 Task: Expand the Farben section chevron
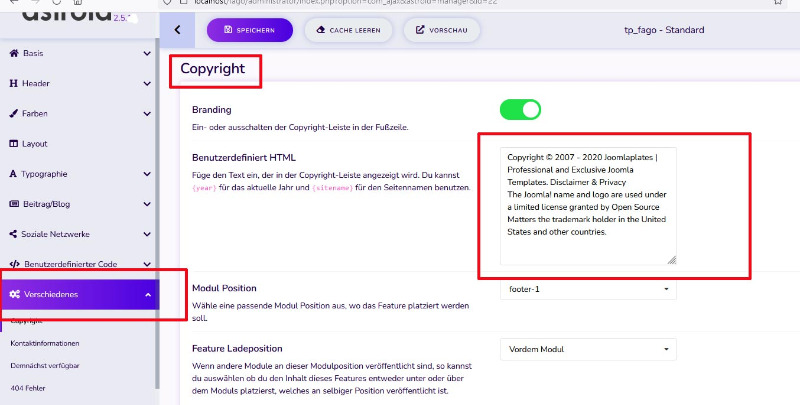(x=147, y=114)
